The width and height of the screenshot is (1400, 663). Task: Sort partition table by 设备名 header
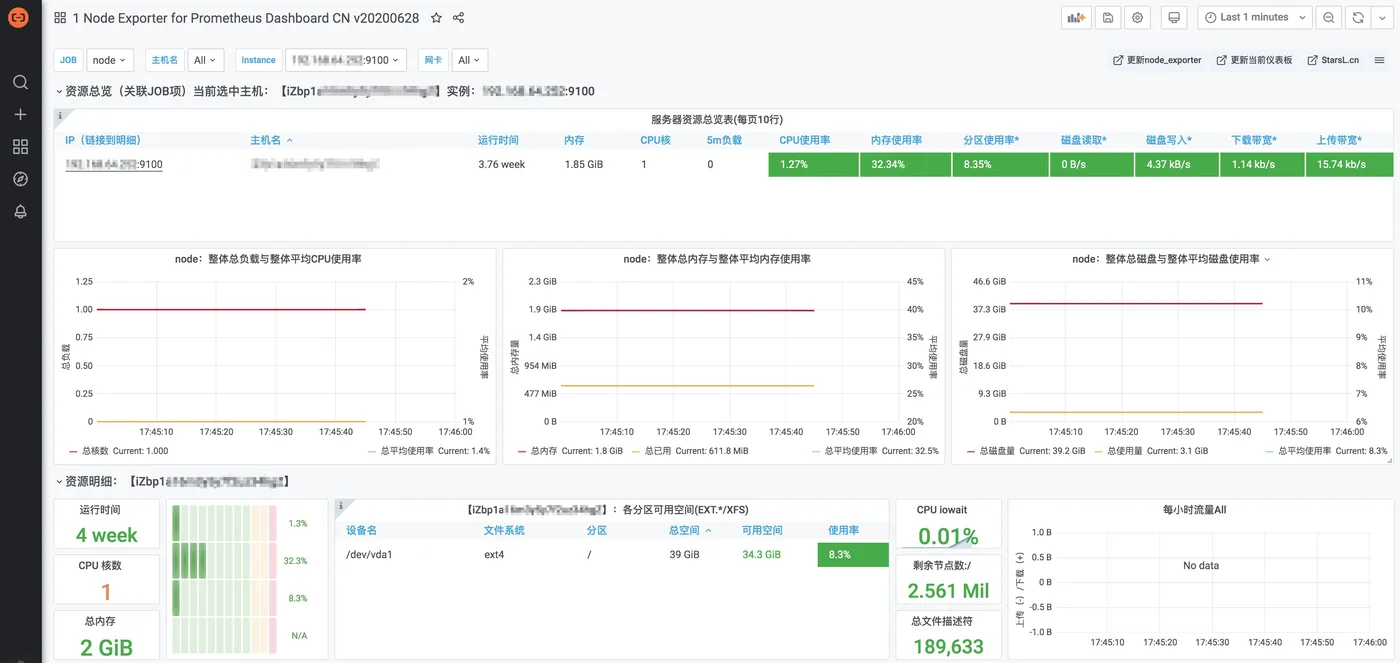361,530
